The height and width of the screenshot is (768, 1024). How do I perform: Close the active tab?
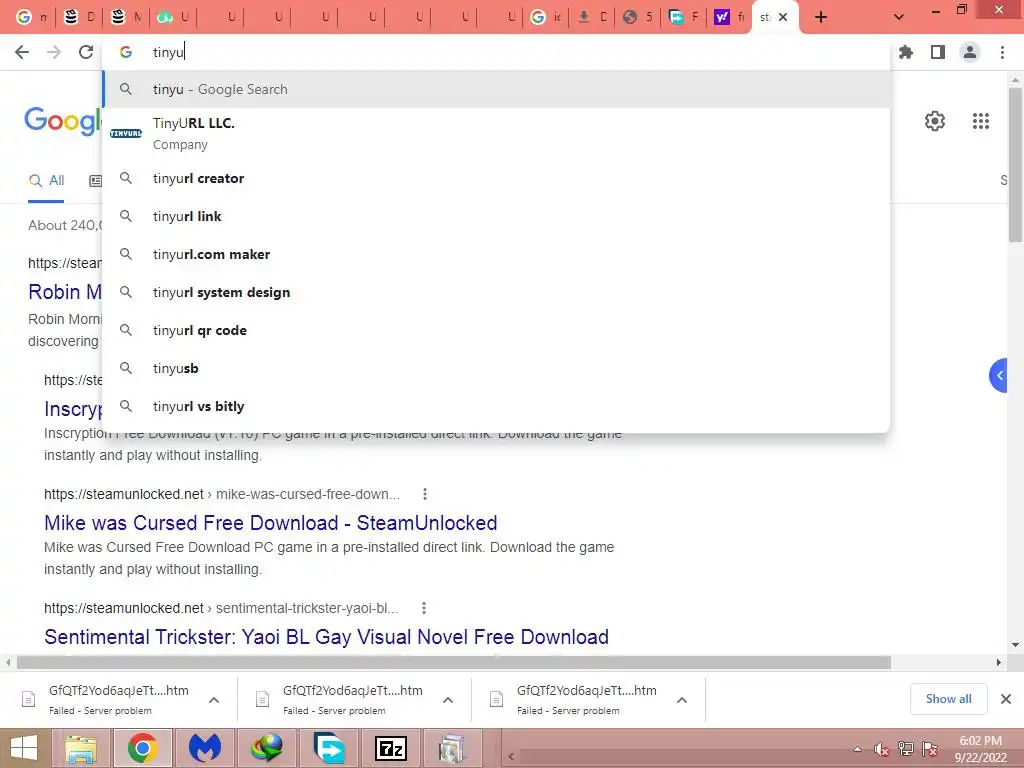point(783,18)
